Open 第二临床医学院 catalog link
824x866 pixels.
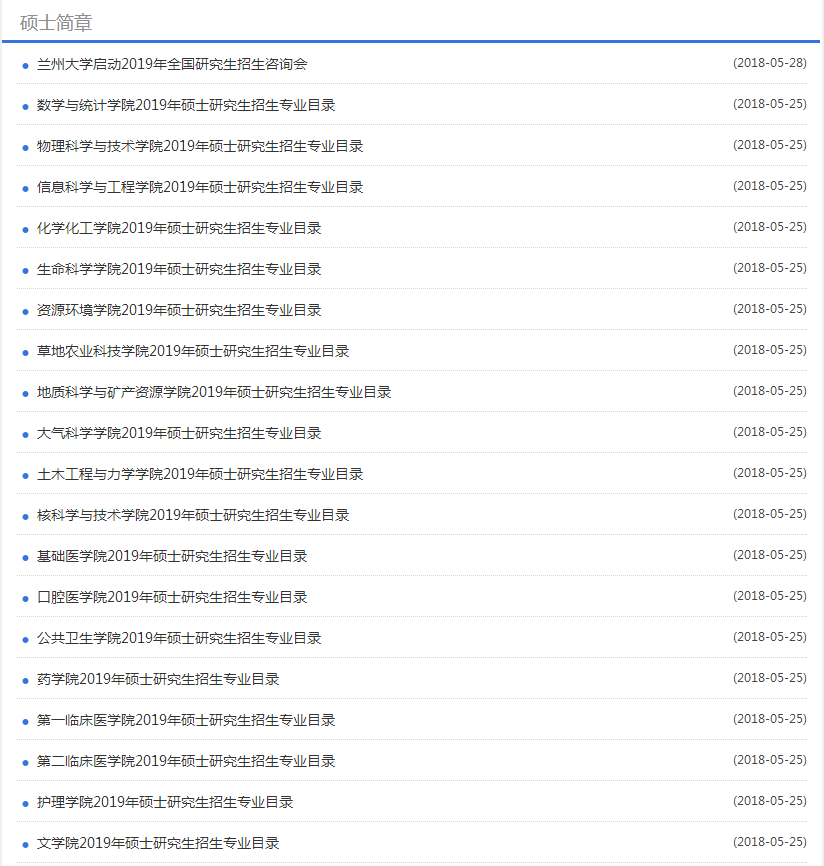click(x=186, y=761)
